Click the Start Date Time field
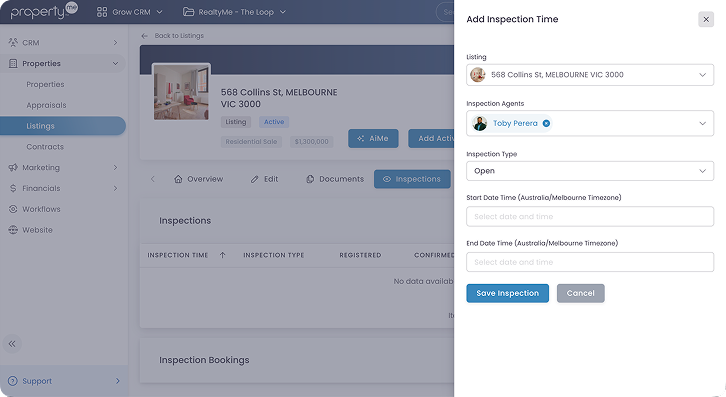Viewport: 726px width, 397px height. (x=589, y=216)
